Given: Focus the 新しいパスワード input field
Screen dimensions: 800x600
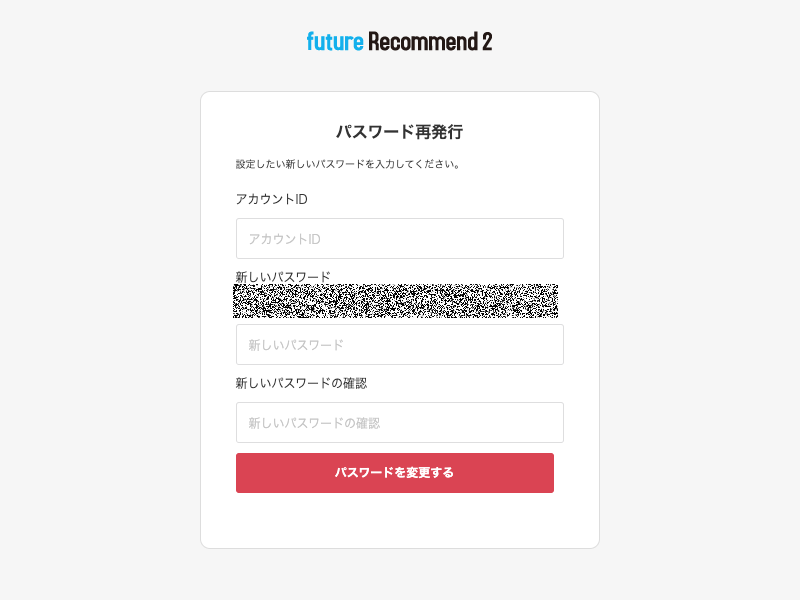Looking at the screenshot, I should click(x=399, y=344).
